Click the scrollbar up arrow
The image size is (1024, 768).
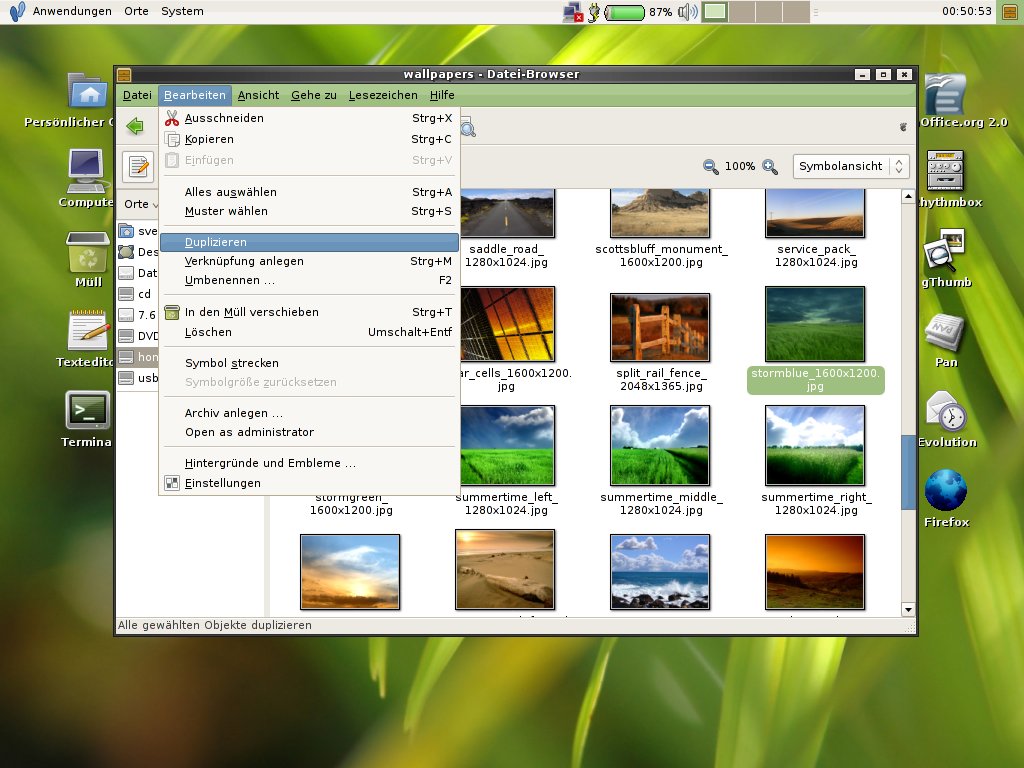pos(908,197)
